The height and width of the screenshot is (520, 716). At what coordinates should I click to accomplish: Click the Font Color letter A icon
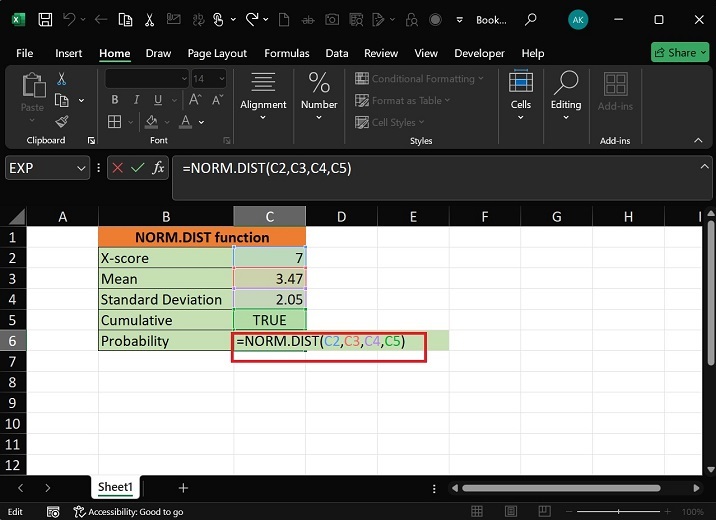click(185, 121)
